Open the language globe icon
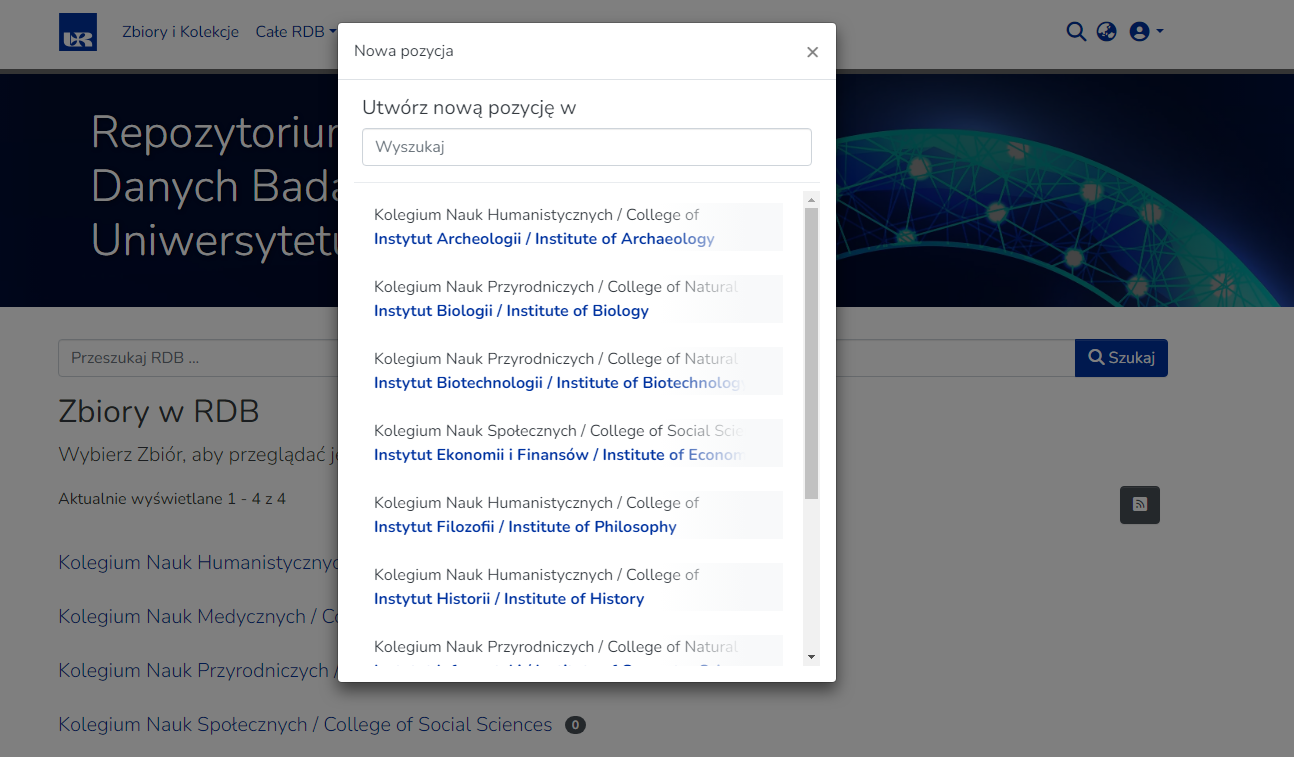The height and width of the screenshot is (757, 1294). click(1106, 32)
